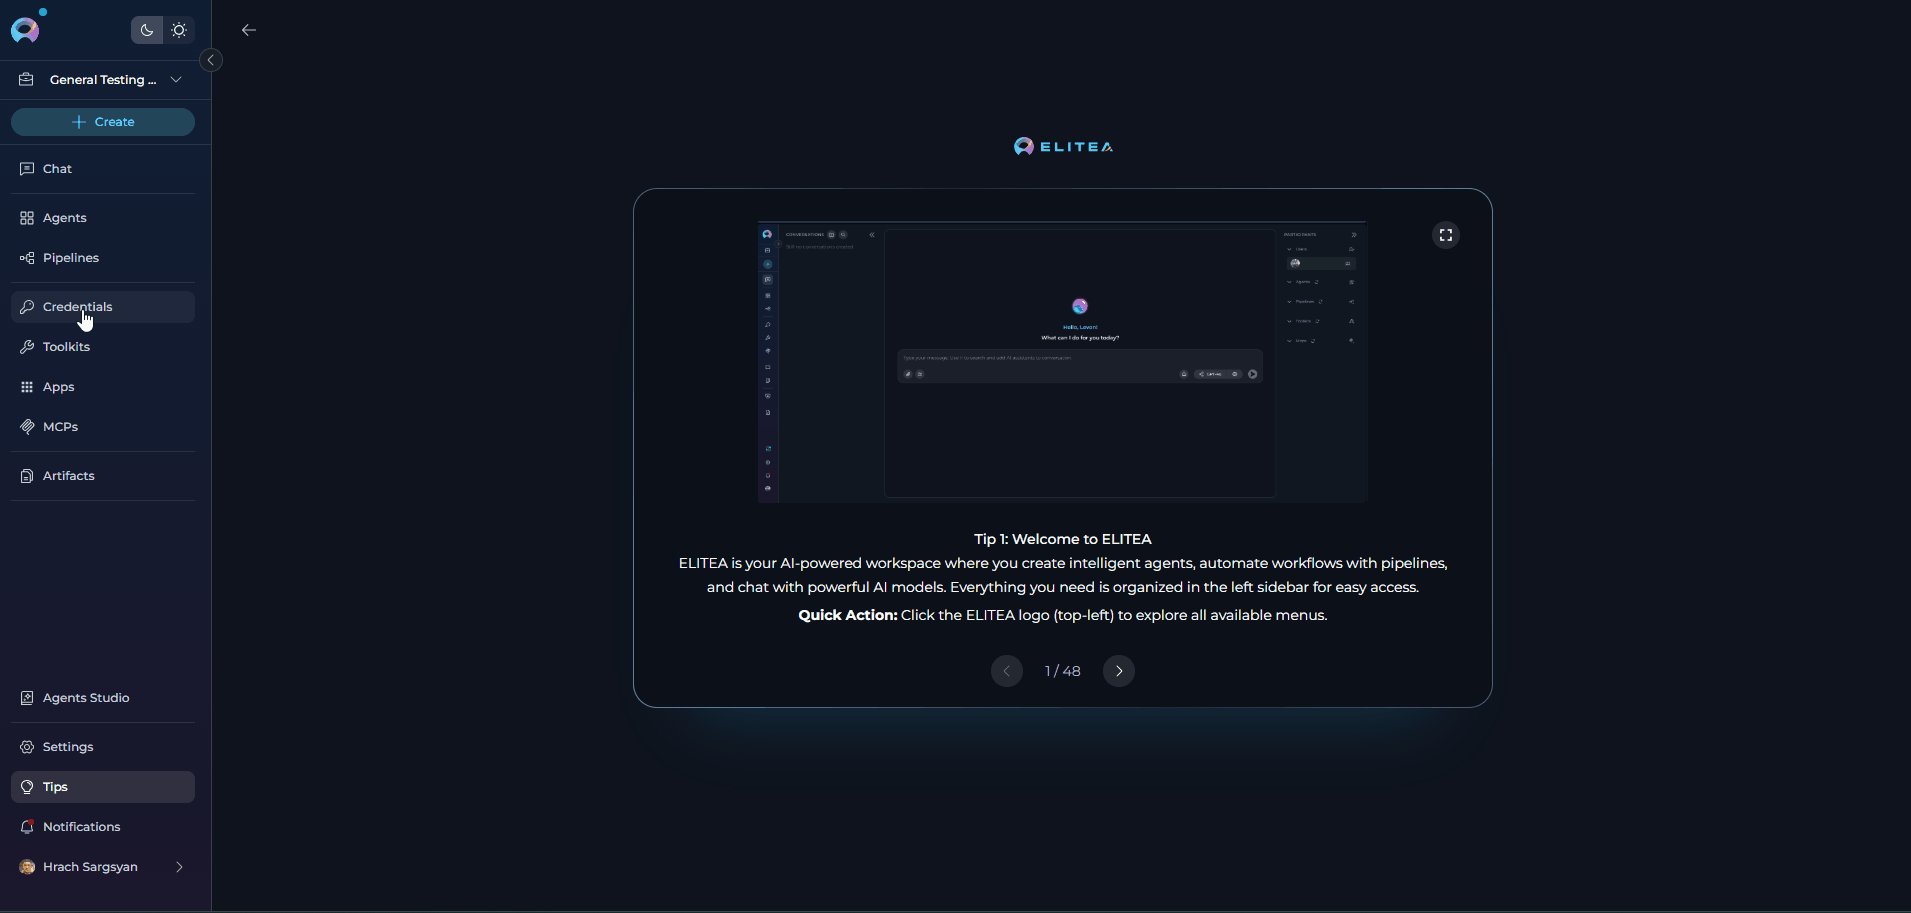The image size is (1911, 913).
Task: Collapse the left sidebar with the chevron
Action: (211, 60)
